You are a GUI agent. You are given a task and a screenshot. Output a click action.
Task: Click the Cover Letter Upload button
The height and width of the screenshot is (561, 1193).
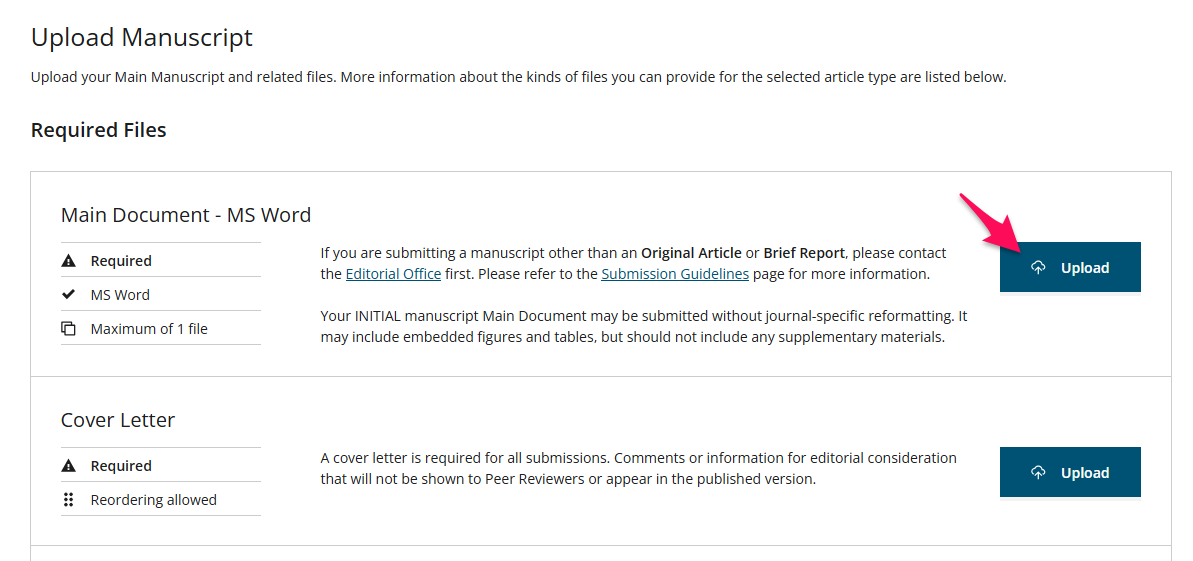(1070, 472)
